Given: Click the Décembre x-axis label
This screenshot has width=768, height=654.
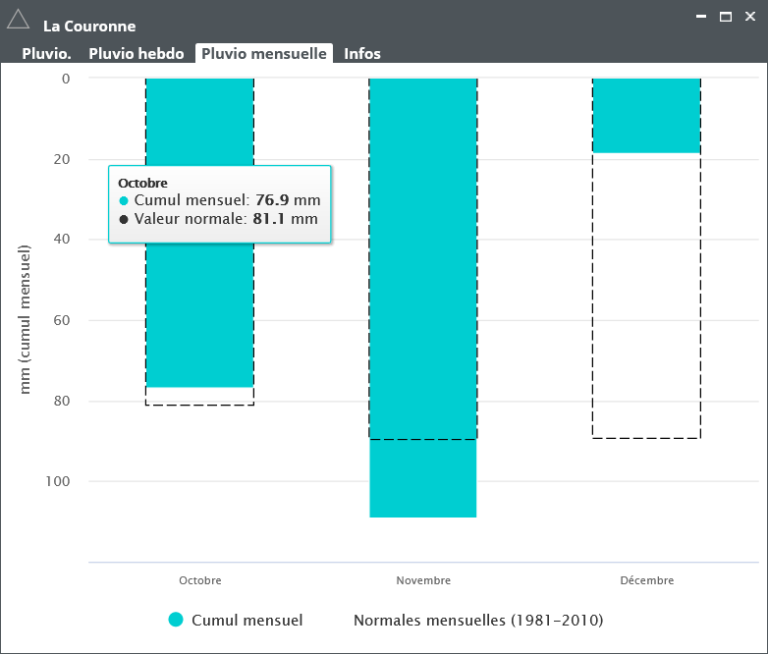Looking at the screenshot, I should click(646, 580).
